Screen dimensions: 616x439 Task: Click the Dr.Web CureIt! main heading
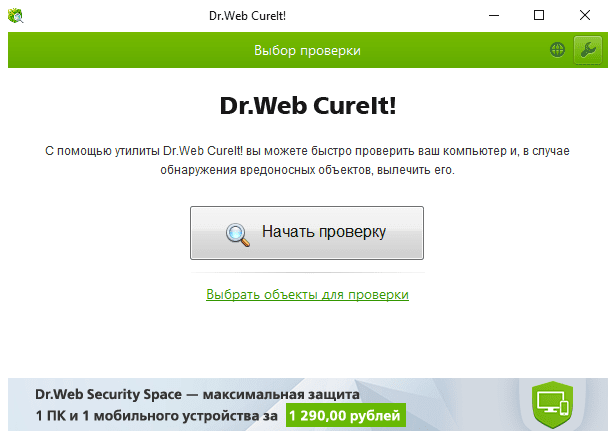tap(308, 106)
